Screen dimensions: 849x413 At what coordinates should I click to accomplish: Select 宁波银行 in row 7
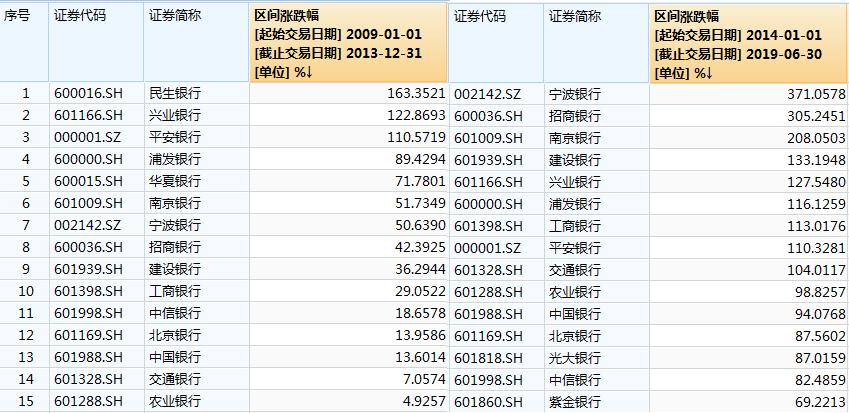(175, 225)
